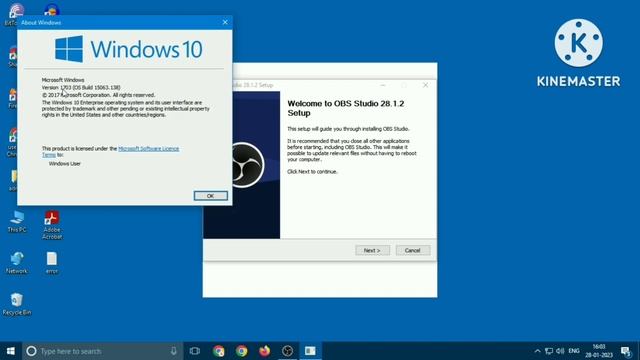Click 'Click Next to continue.' text

tap(312, 172)
